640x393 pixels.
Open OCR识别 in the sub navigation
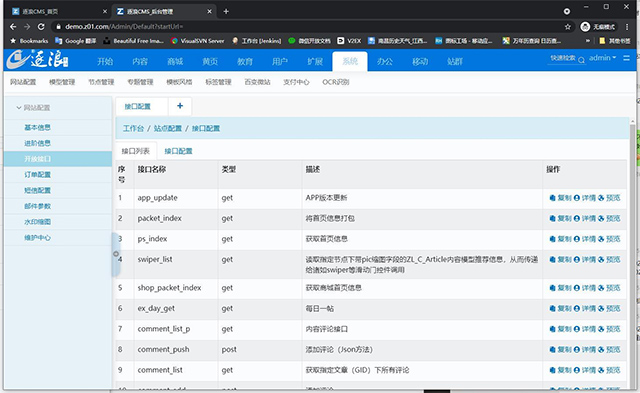pyautogui.click(x=336, y=82)
